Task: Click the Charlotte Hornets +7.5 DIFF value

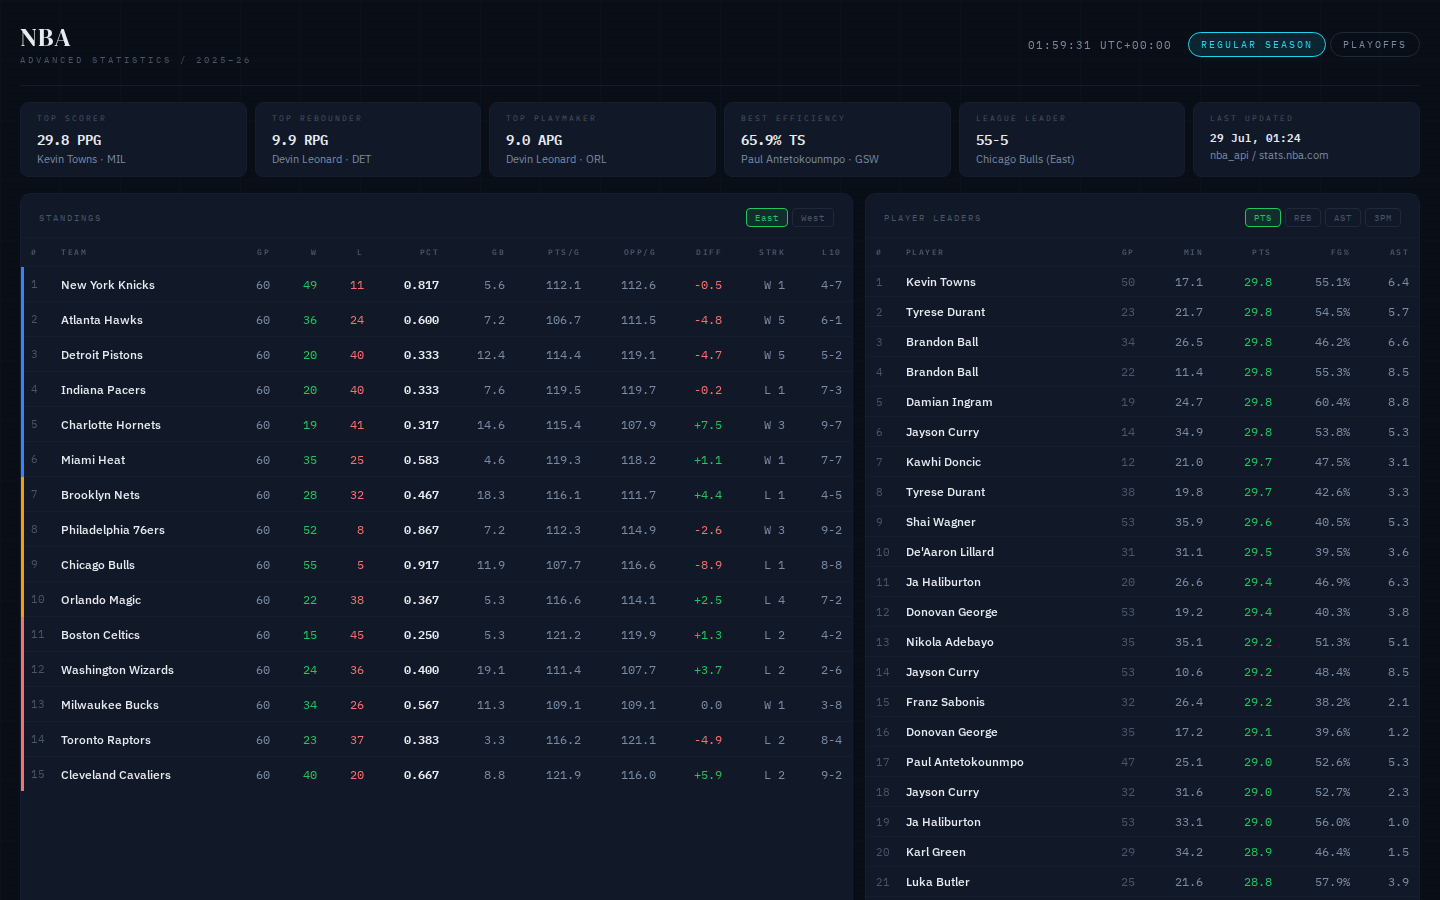Action: tap(708, 425)
